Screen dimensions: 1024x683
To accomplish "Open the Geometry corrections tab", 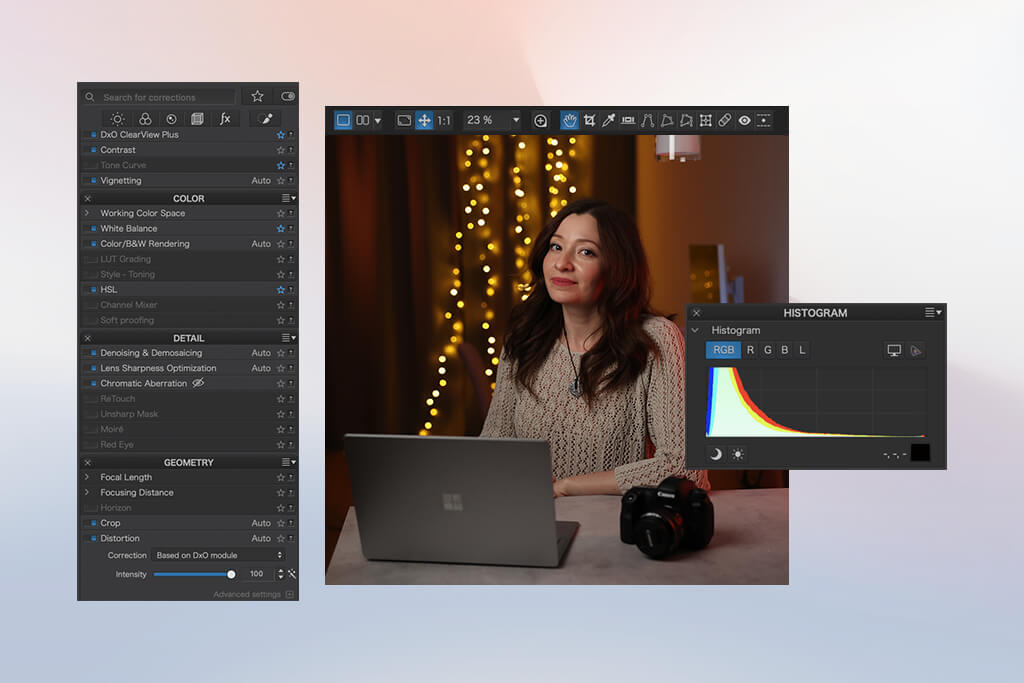I will pos(197,119).
